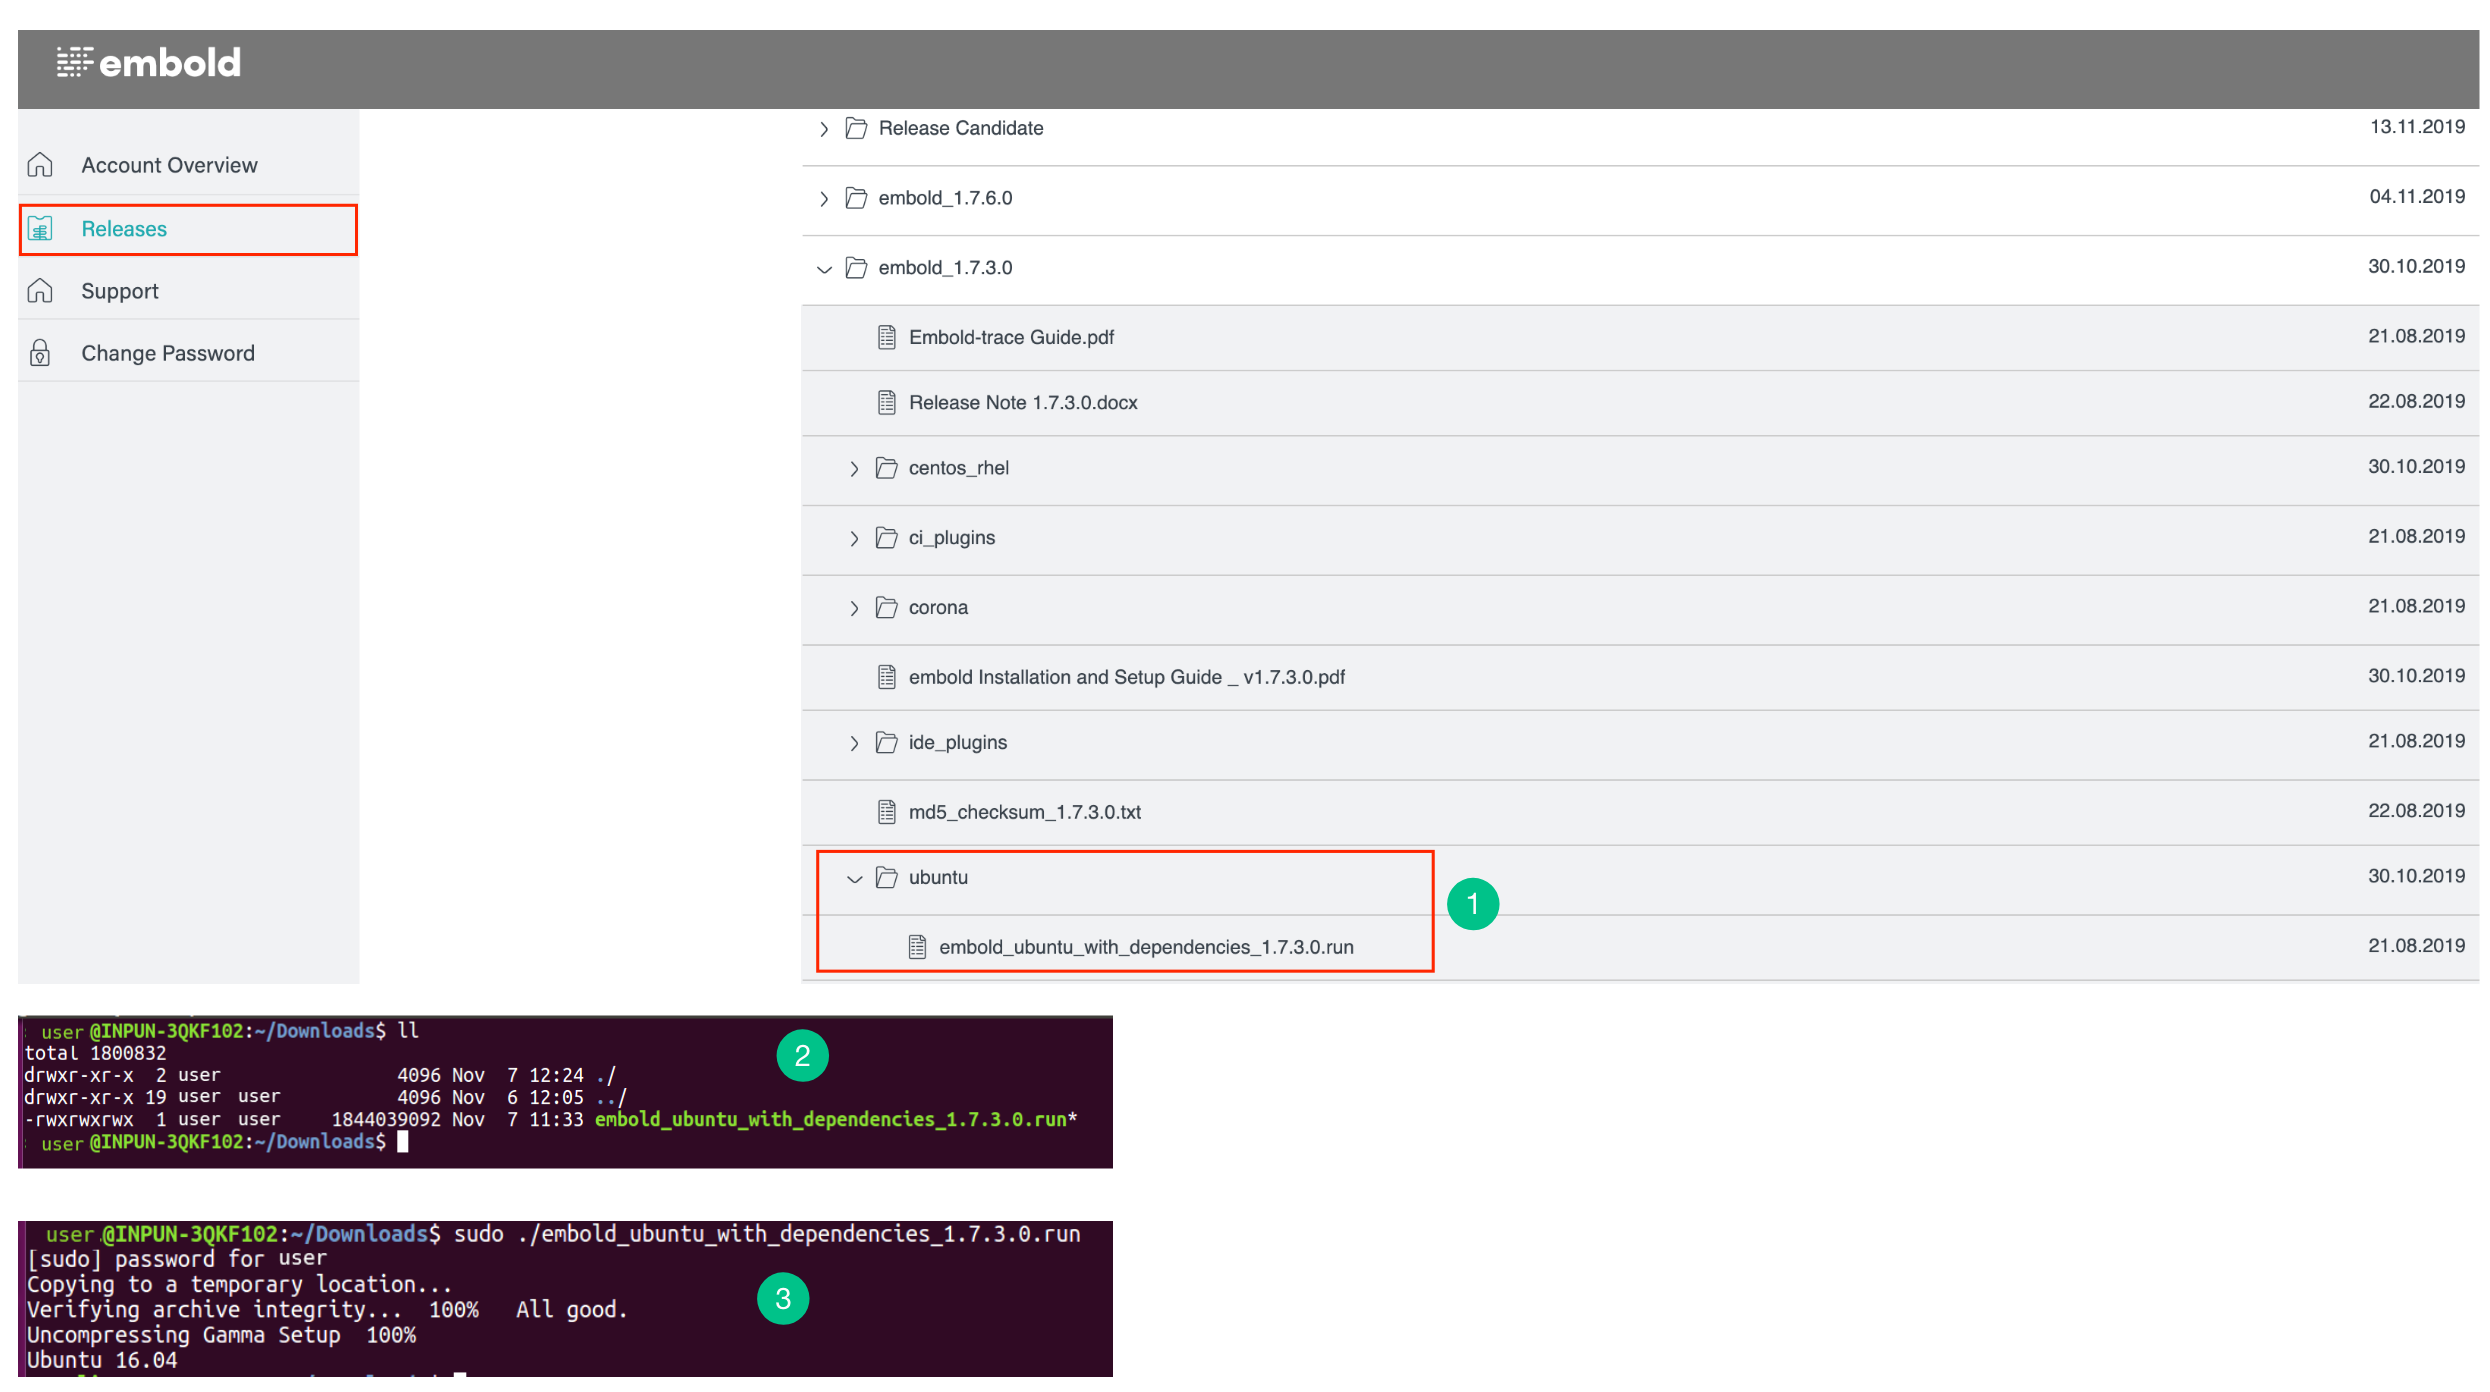This screenshot has height=1392, width=2490.
Task: Go to Change Password
Action: click(168, 353)
